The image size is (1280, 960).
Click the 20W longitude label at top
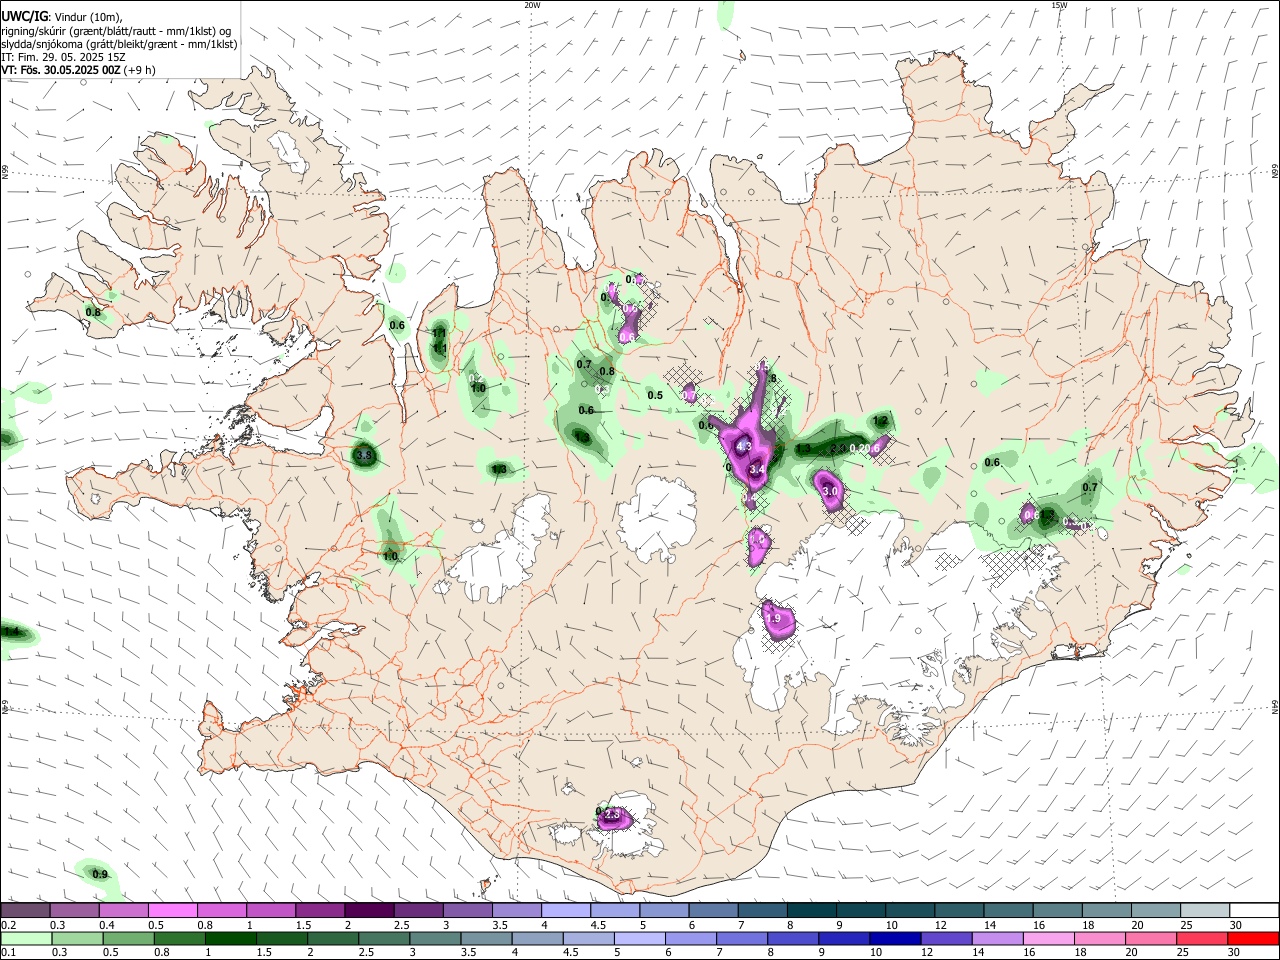click(x=532, y=5)
